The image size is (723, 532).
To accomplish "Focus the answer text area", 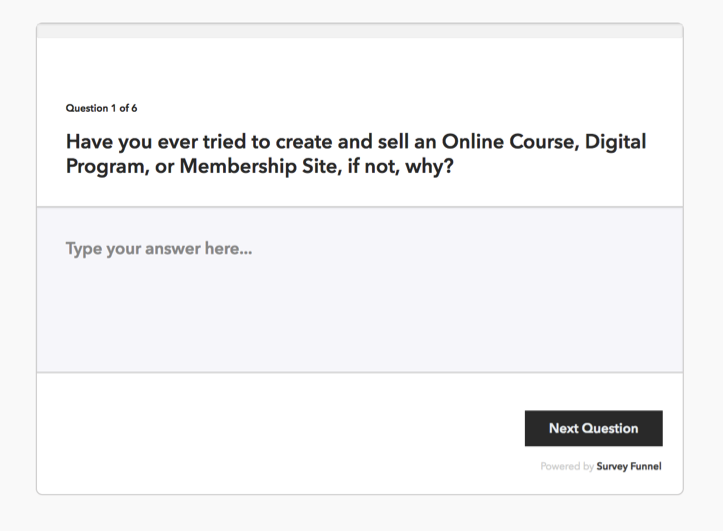I will tap(360, 290).
